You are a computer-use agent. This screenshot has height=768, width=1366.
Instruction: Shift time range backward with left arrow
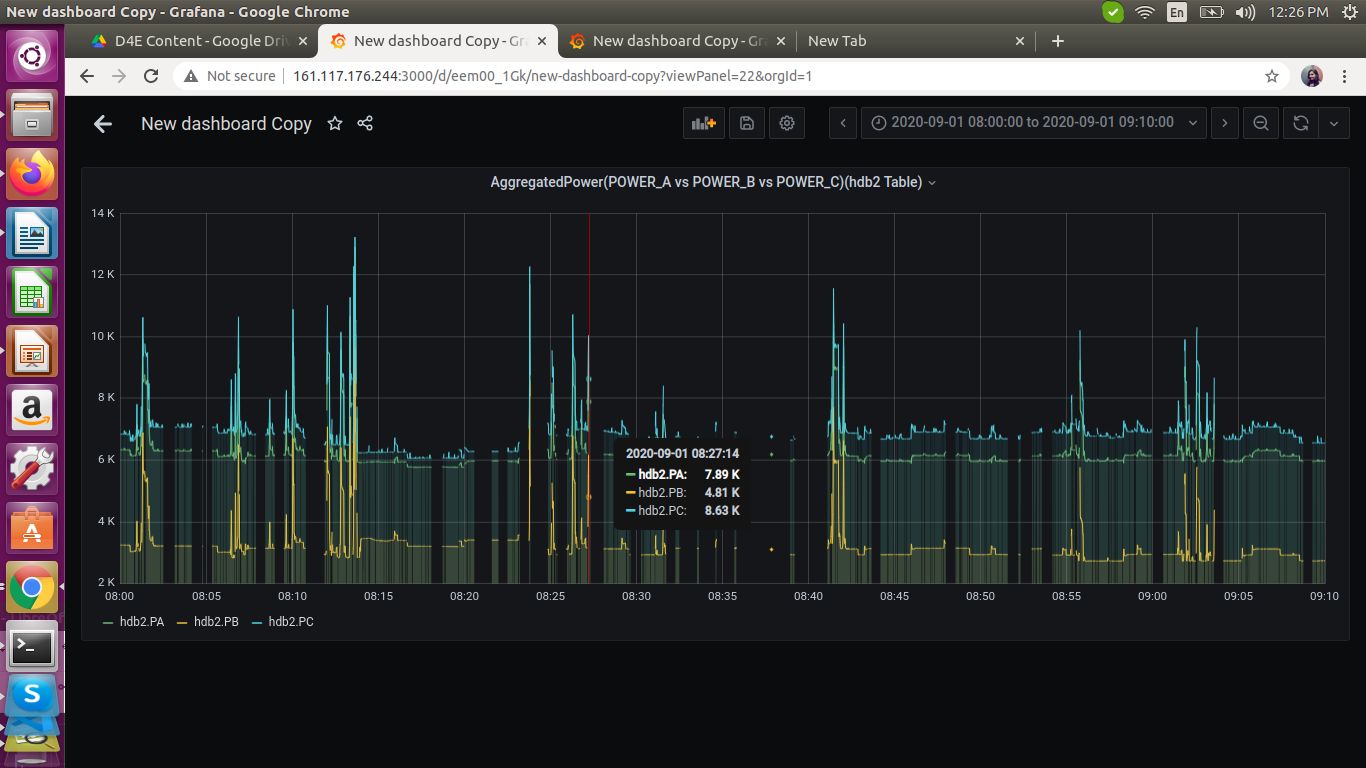(843, 123)
